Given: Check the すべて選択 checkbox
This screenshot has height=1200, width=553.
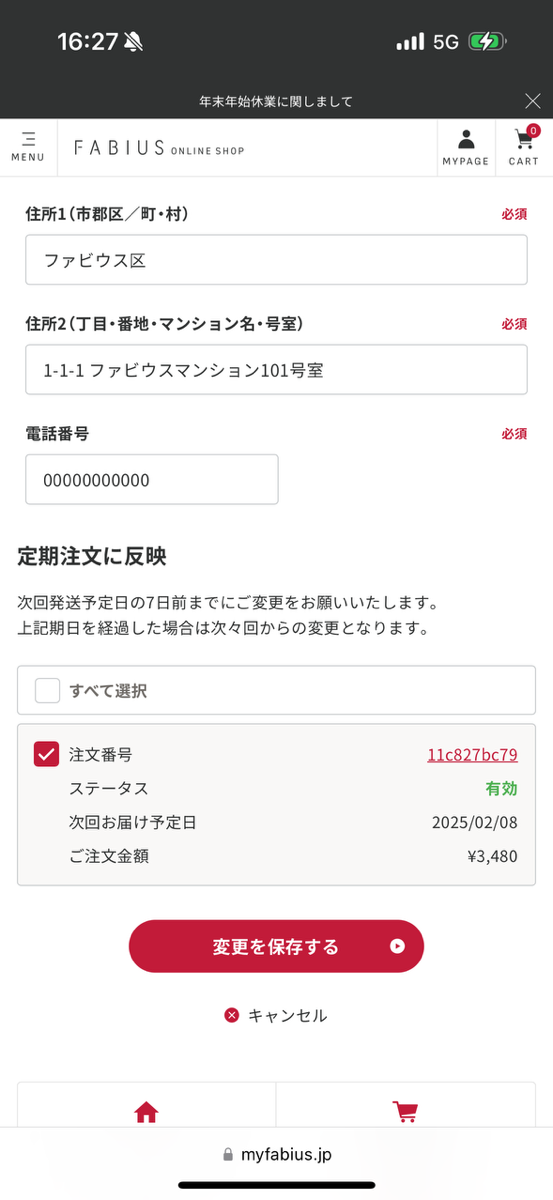Looking at the screenshot, I should (x=47, y=690).
